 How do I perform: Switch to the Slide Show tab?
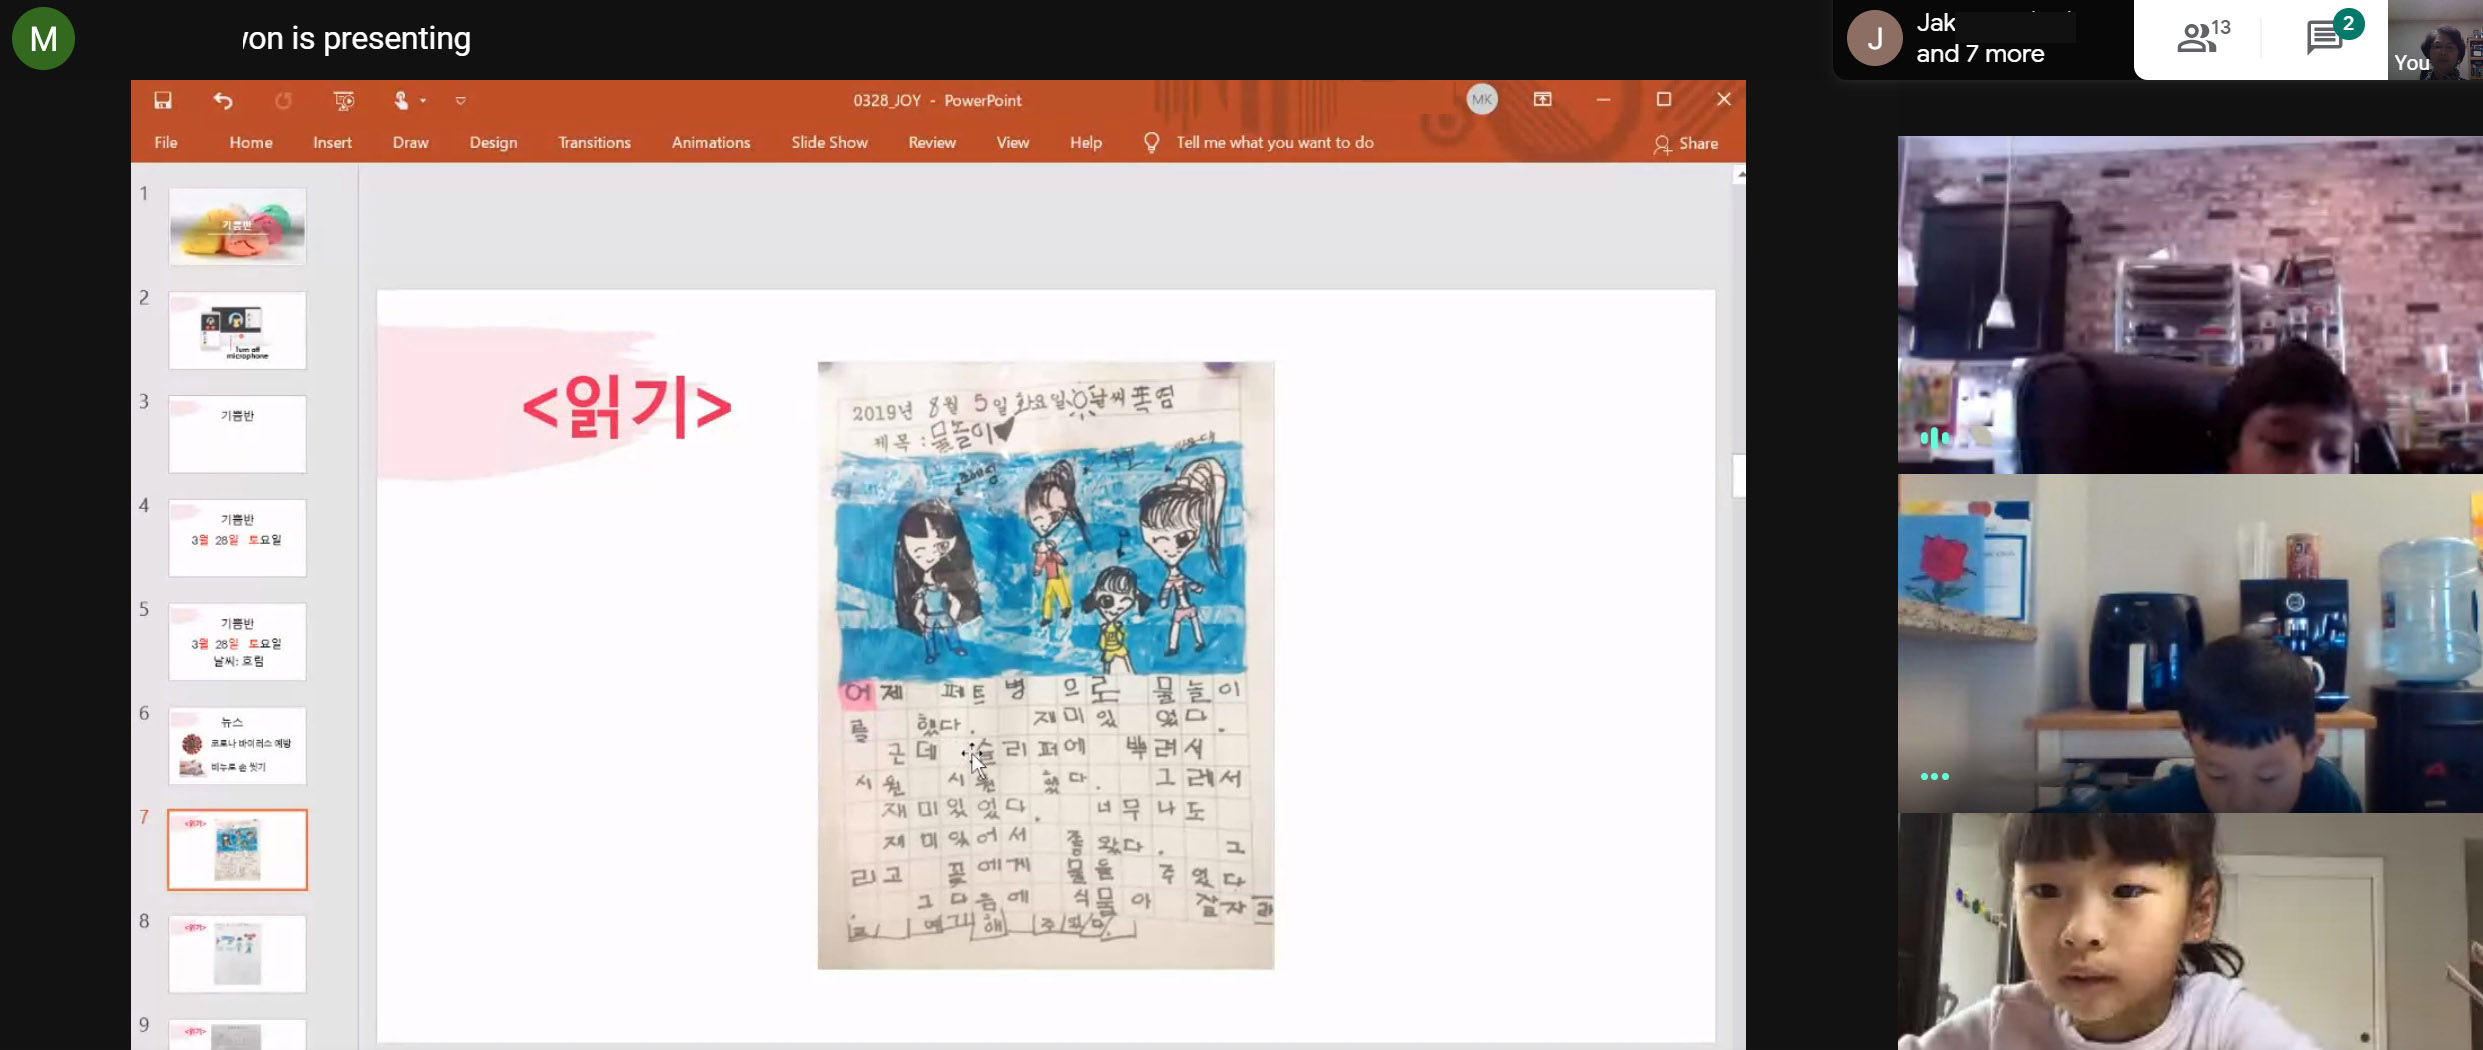coord(829,143)
